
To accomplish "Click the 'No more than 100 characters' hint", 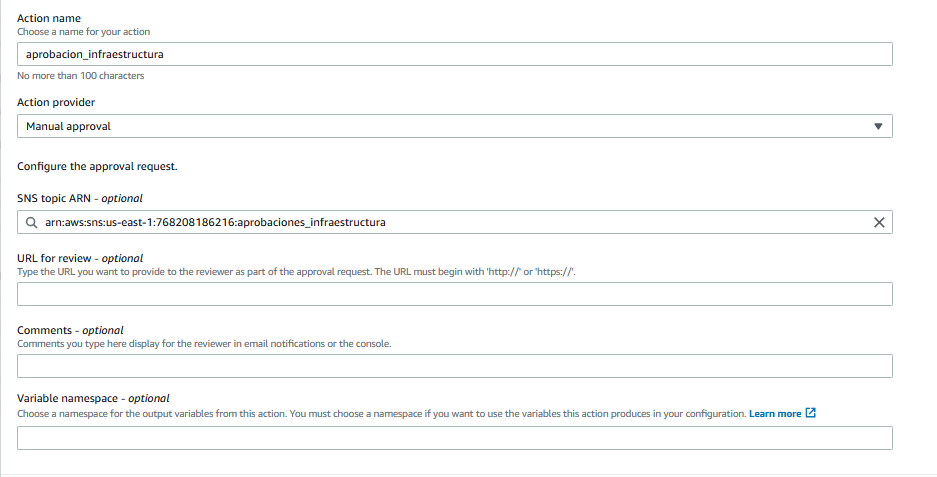I will (x=80, y=76).
